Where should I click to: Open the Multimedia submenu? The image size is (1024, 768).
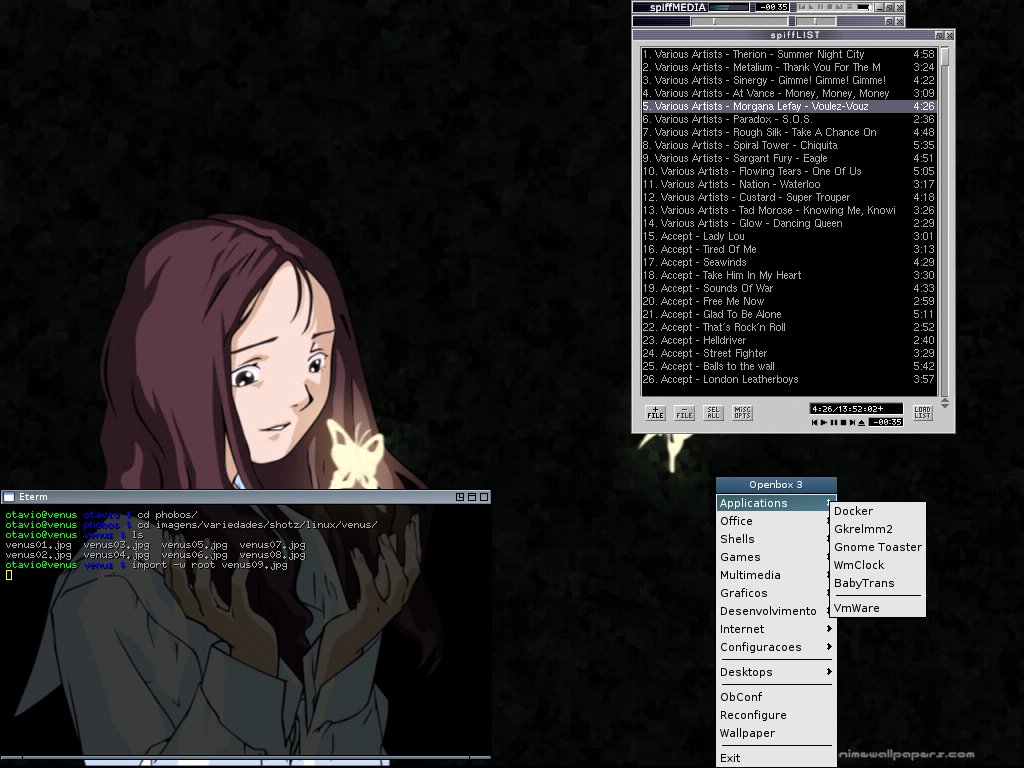(x=776, y=575)
